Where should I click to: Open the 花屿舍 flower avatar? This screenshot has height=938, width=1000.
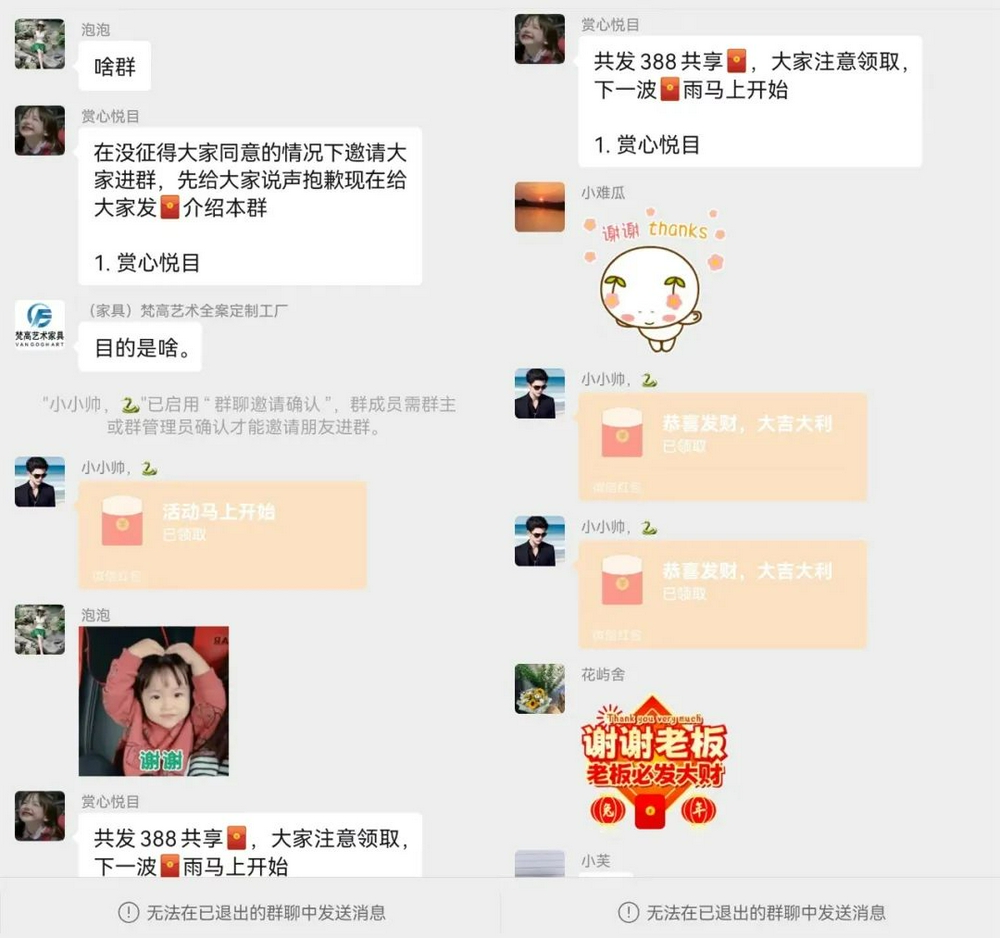click(x=540, y=688)
